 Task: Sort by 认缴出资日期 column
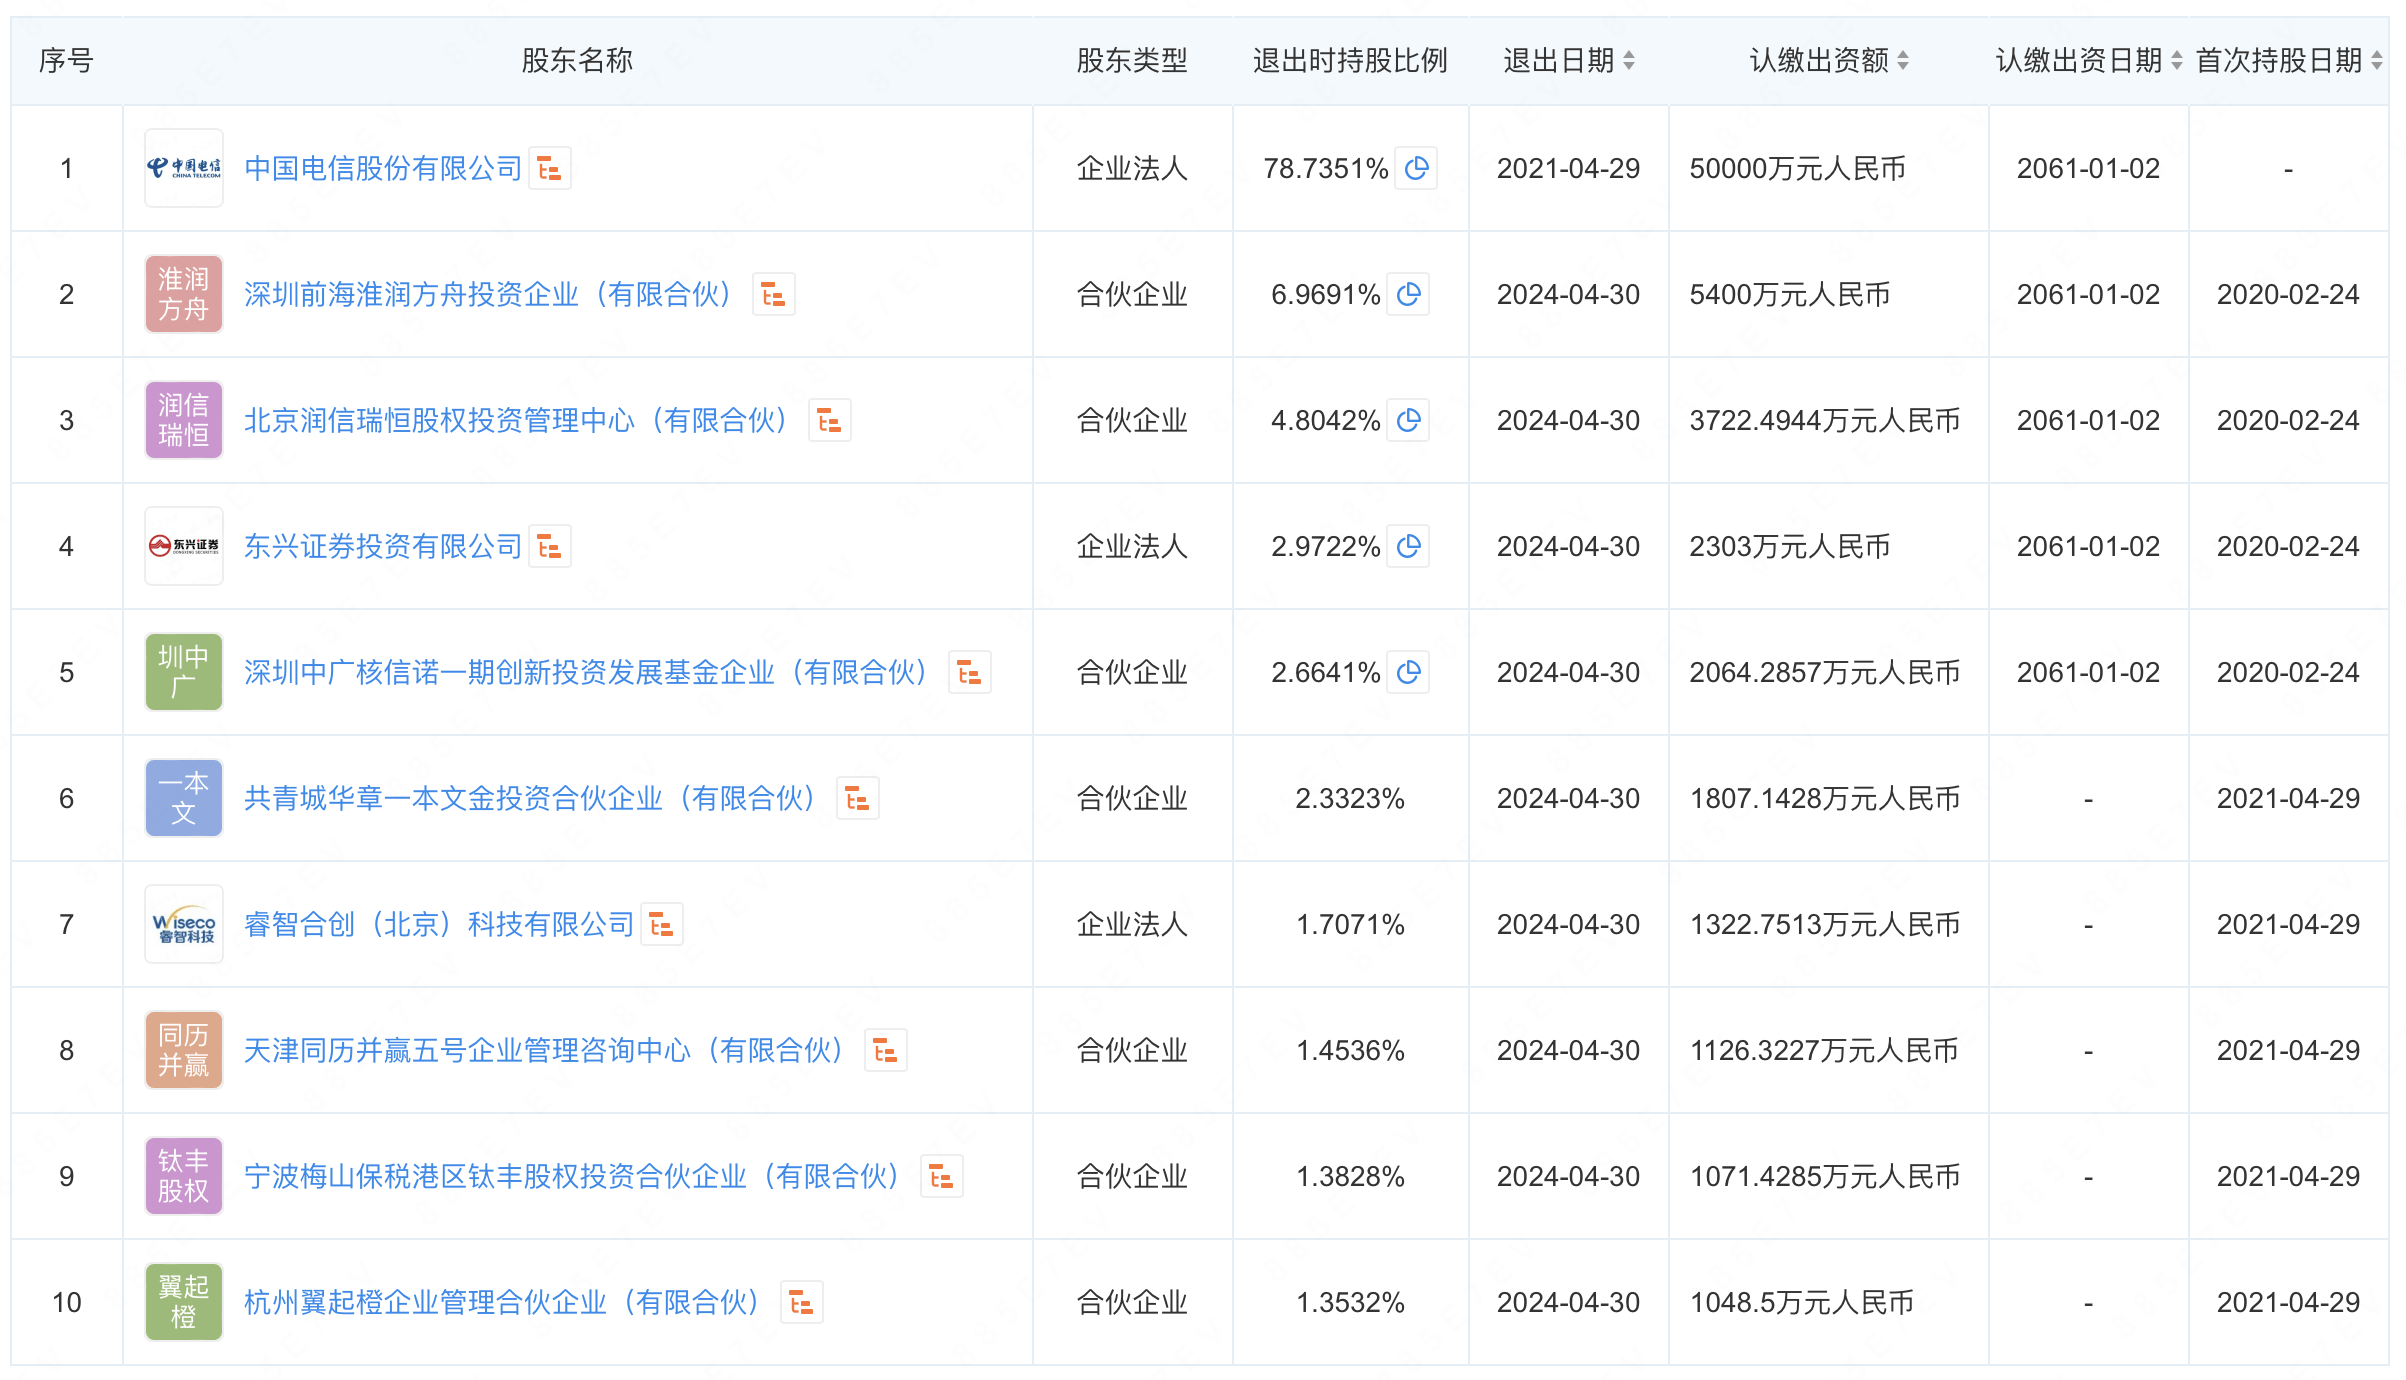[2177, 61]
